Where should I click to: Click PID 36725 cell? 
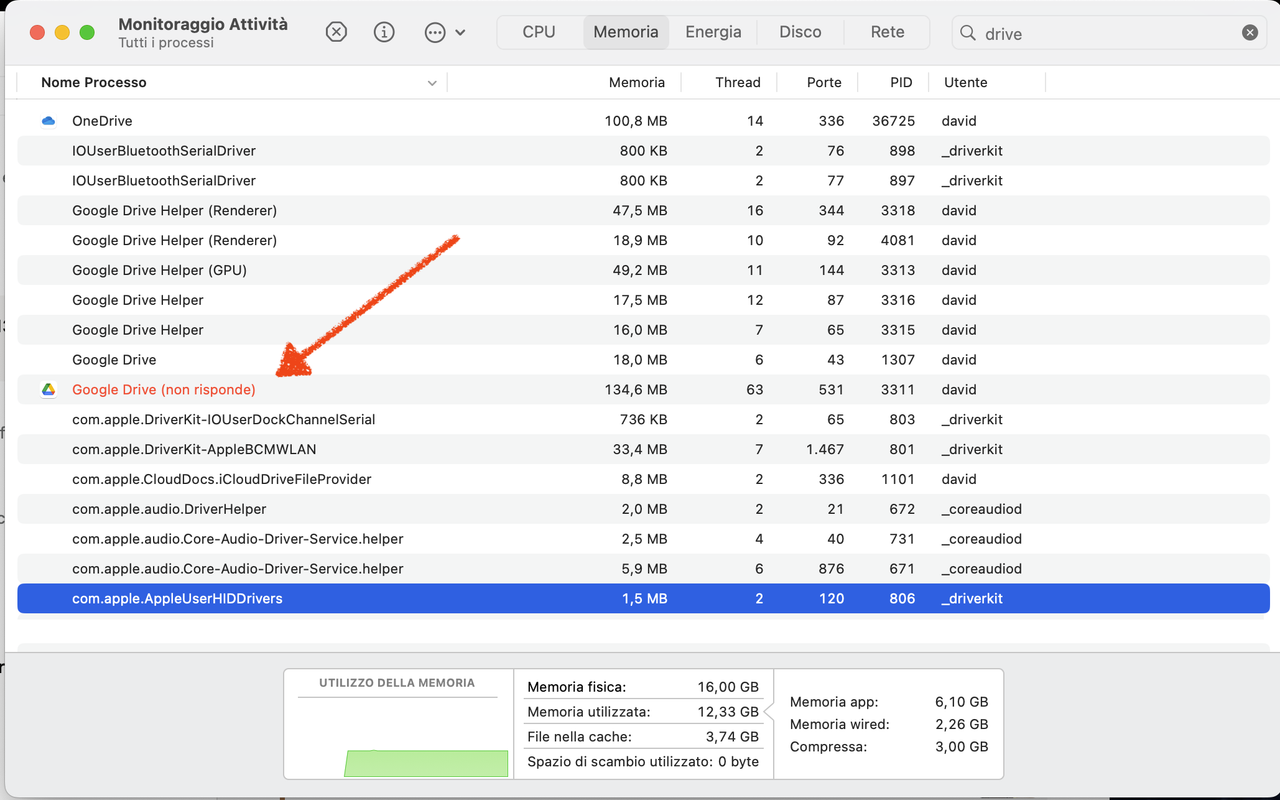(893, 121)
